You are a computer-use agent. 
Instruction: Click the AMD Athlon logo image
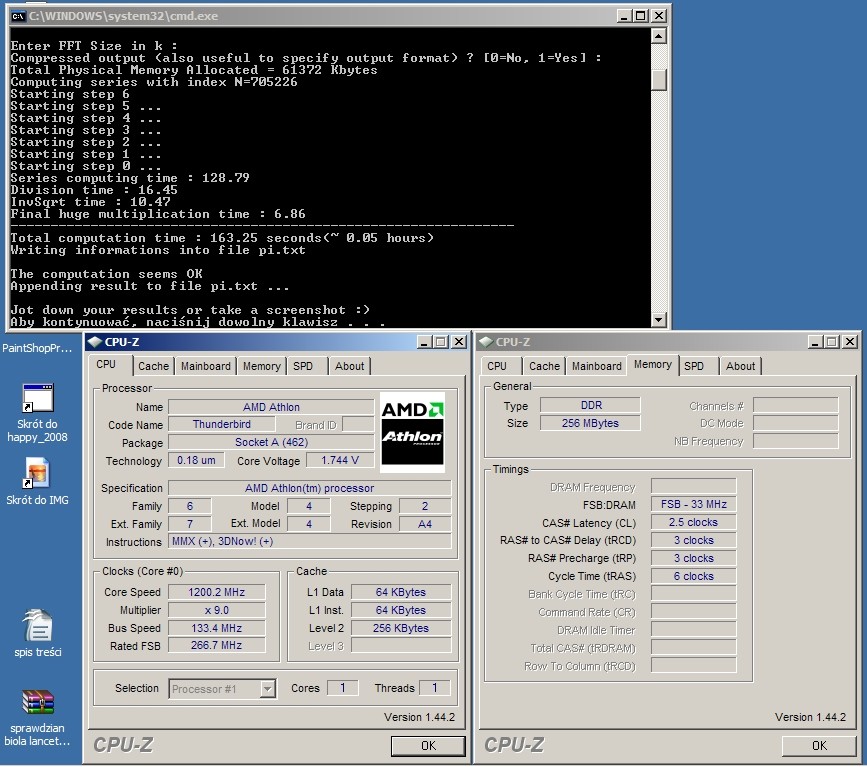(412, 432)
